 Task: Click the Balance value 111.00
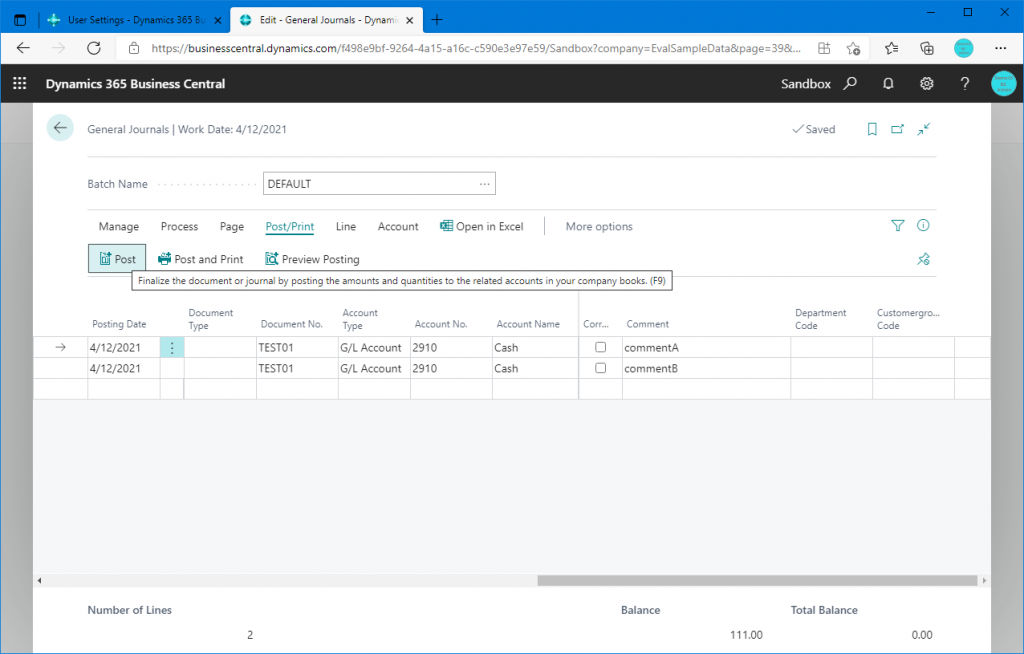[746, 634]
